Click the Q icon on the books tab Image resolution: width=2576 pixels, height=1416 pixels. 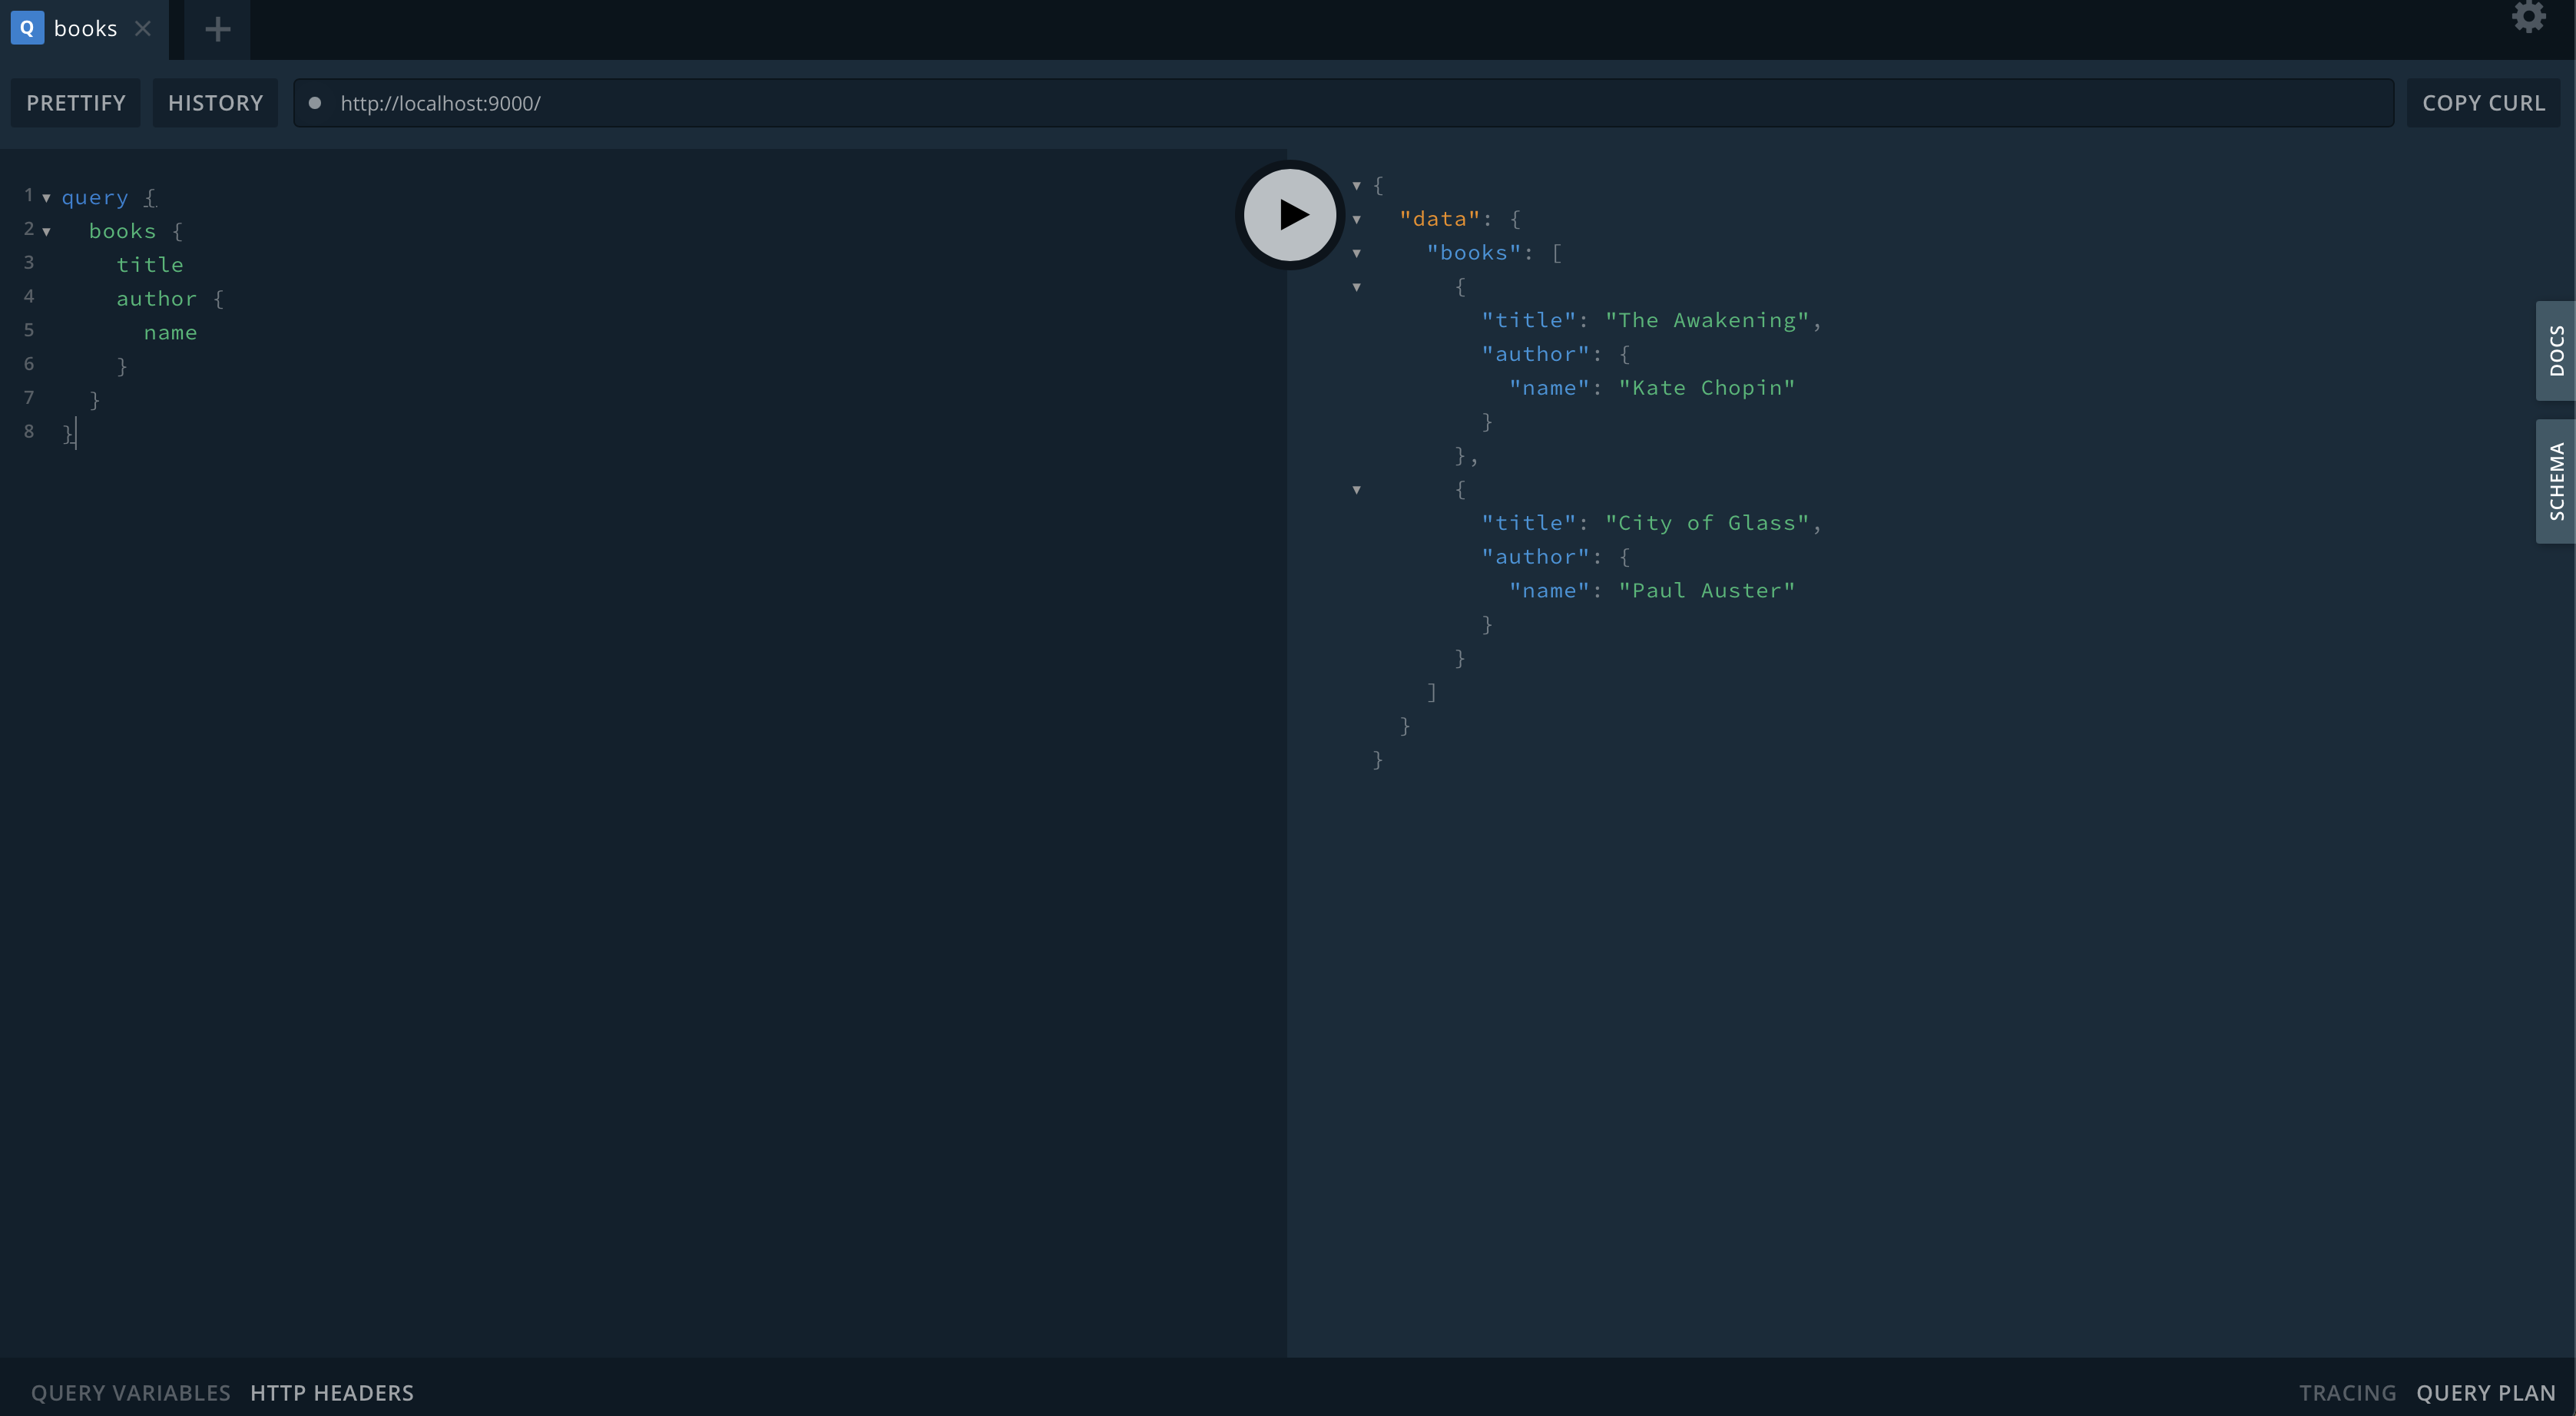point(27,28)
